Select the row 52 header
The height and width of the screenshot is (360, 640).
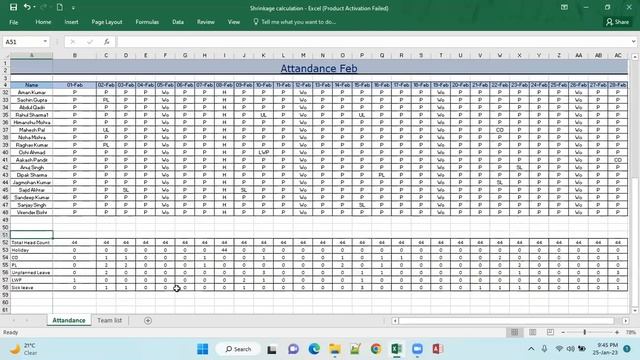coord(5,242)
